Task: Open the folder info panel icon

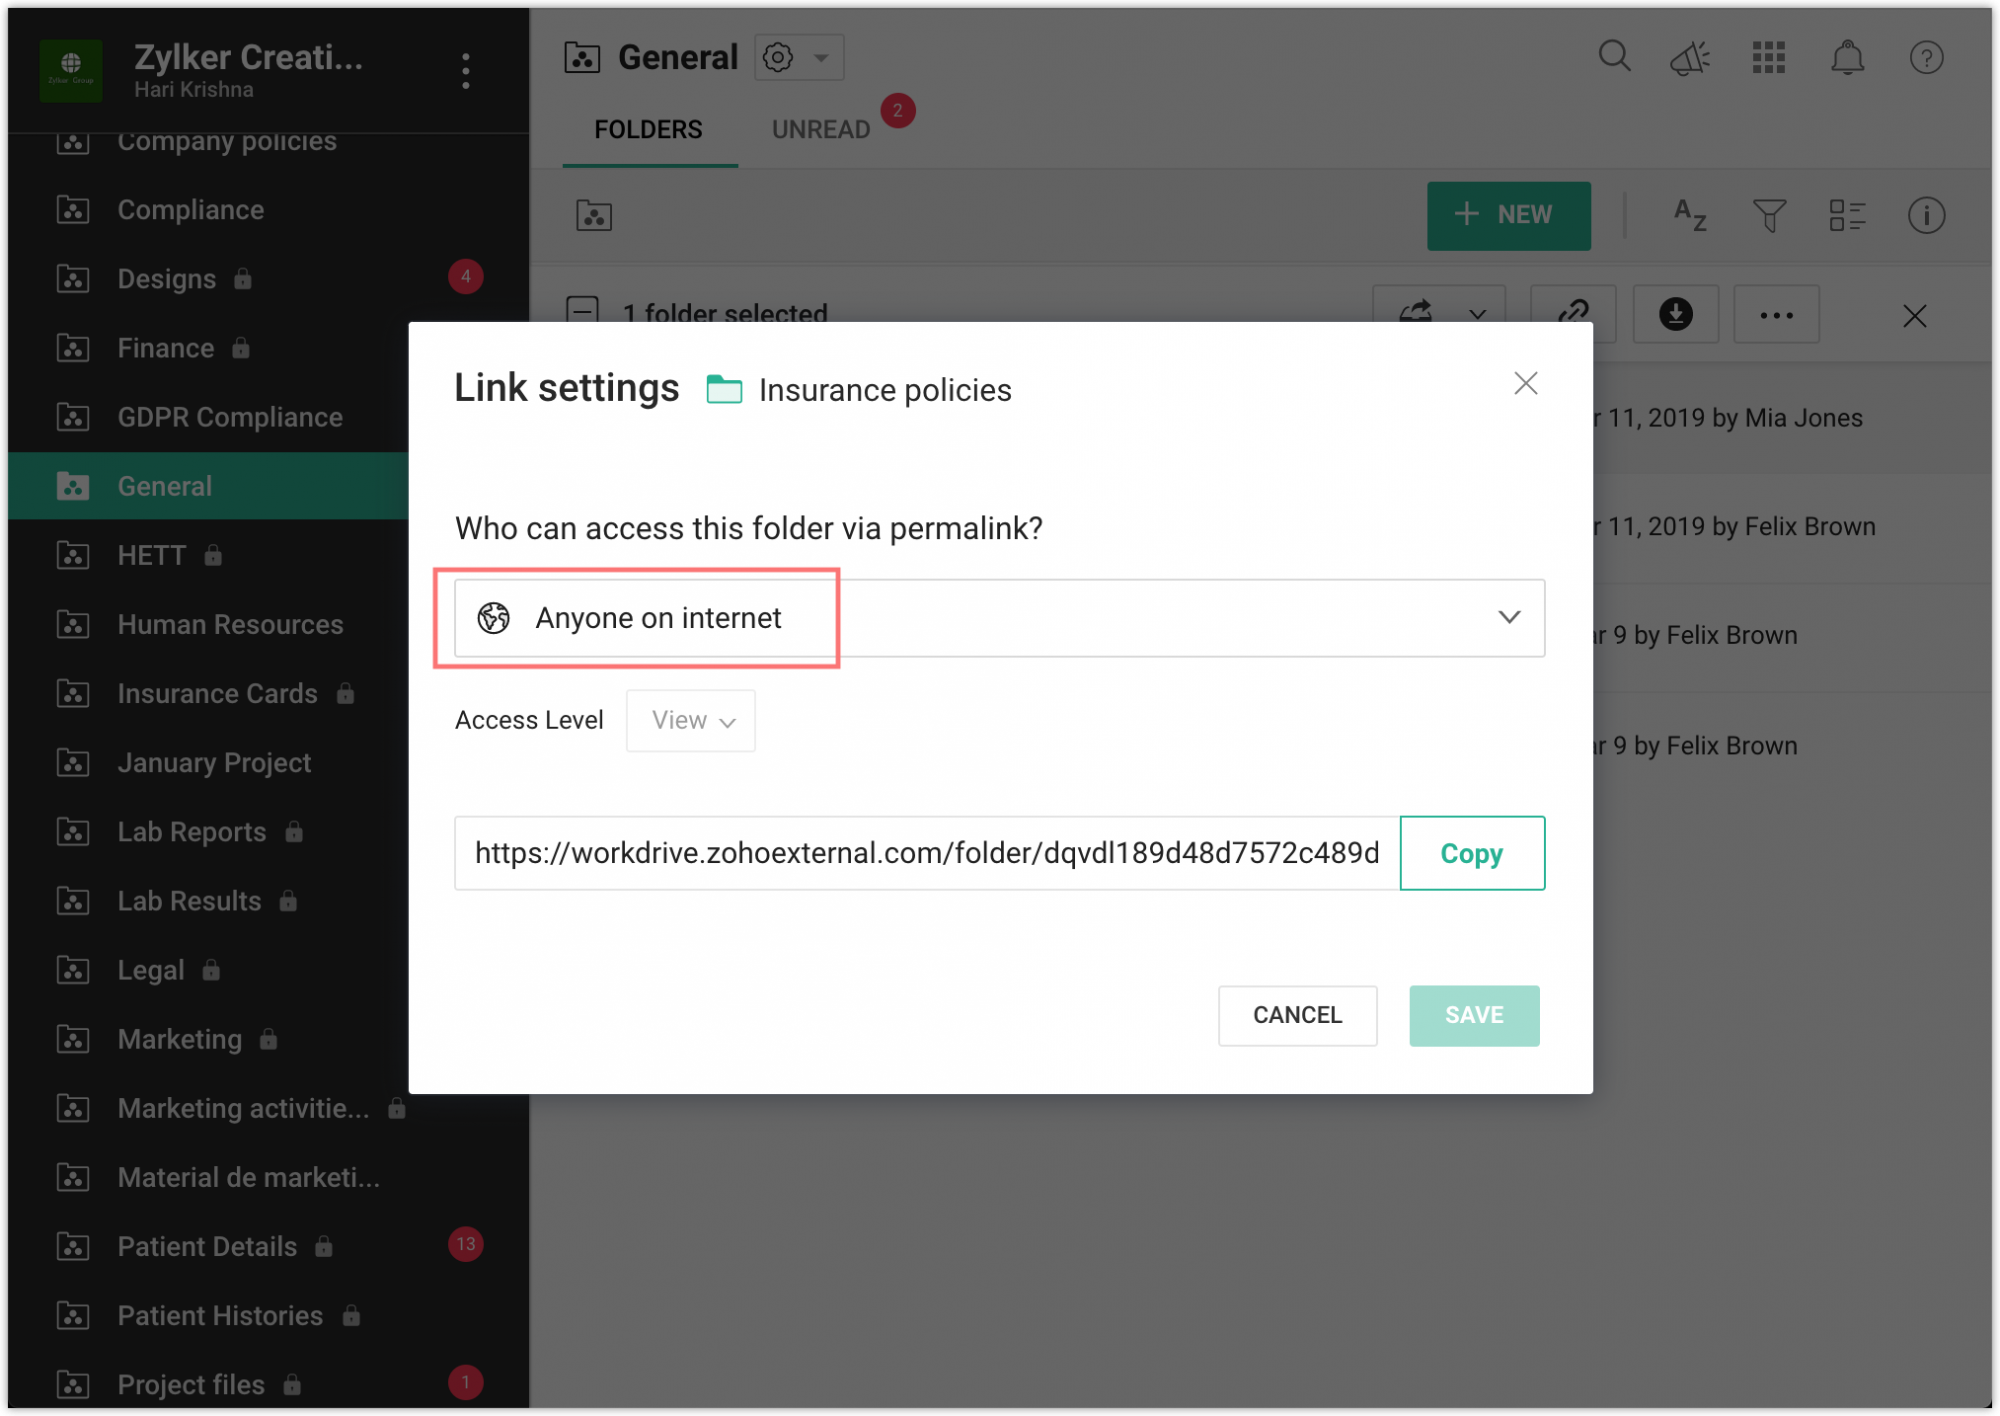Action: pos(1926,215)
